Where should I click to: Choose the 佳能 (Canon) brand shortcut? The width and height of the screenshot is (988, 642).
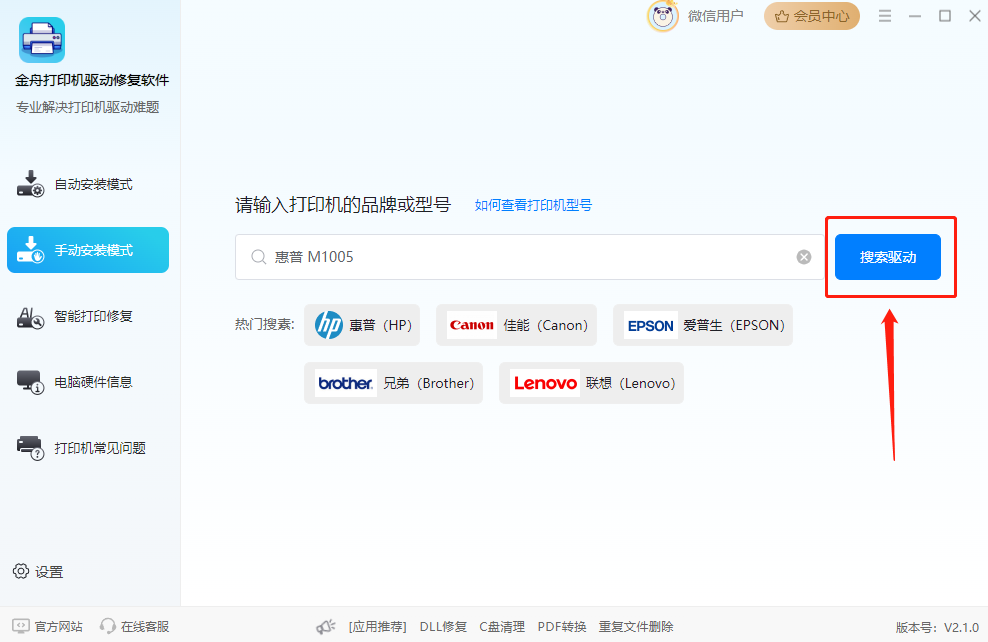pos(516,325)
